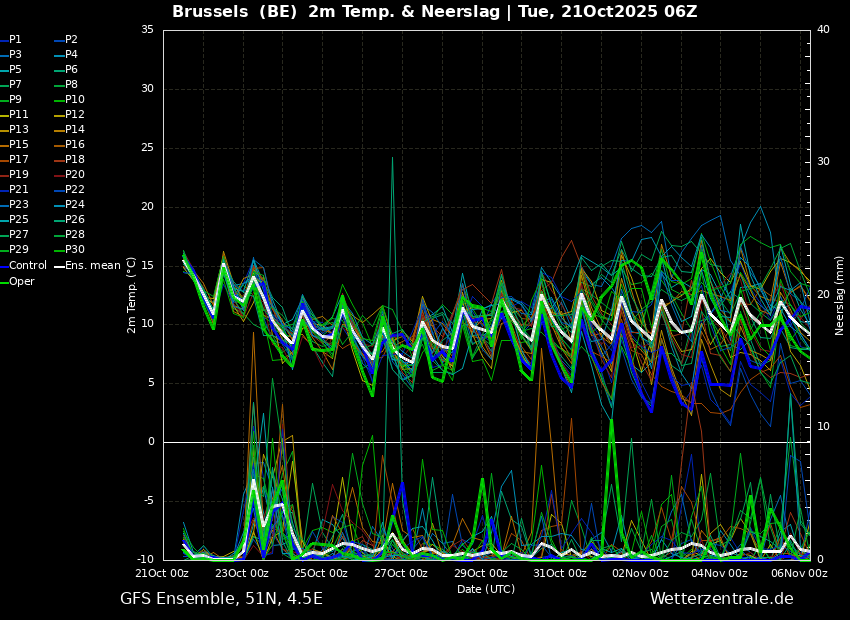Select the 27Oct 00z date tick
Screen dimensions: 850x620
pos(401,574)
